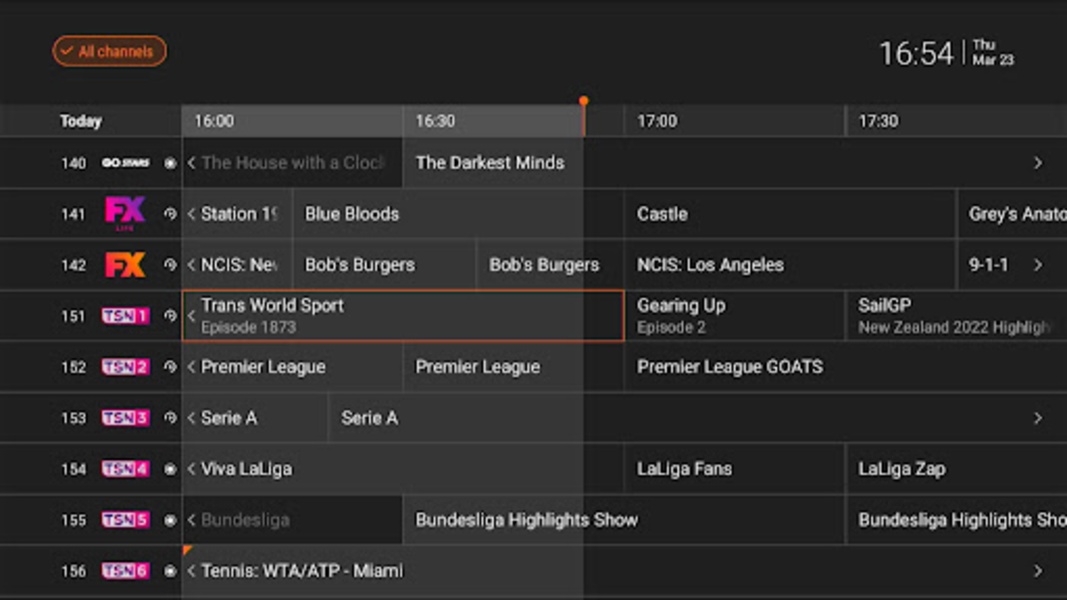Viewport: 1067px width, 600px height.
Task: Select the FX channel 142 logo
Action: (125, 265)
